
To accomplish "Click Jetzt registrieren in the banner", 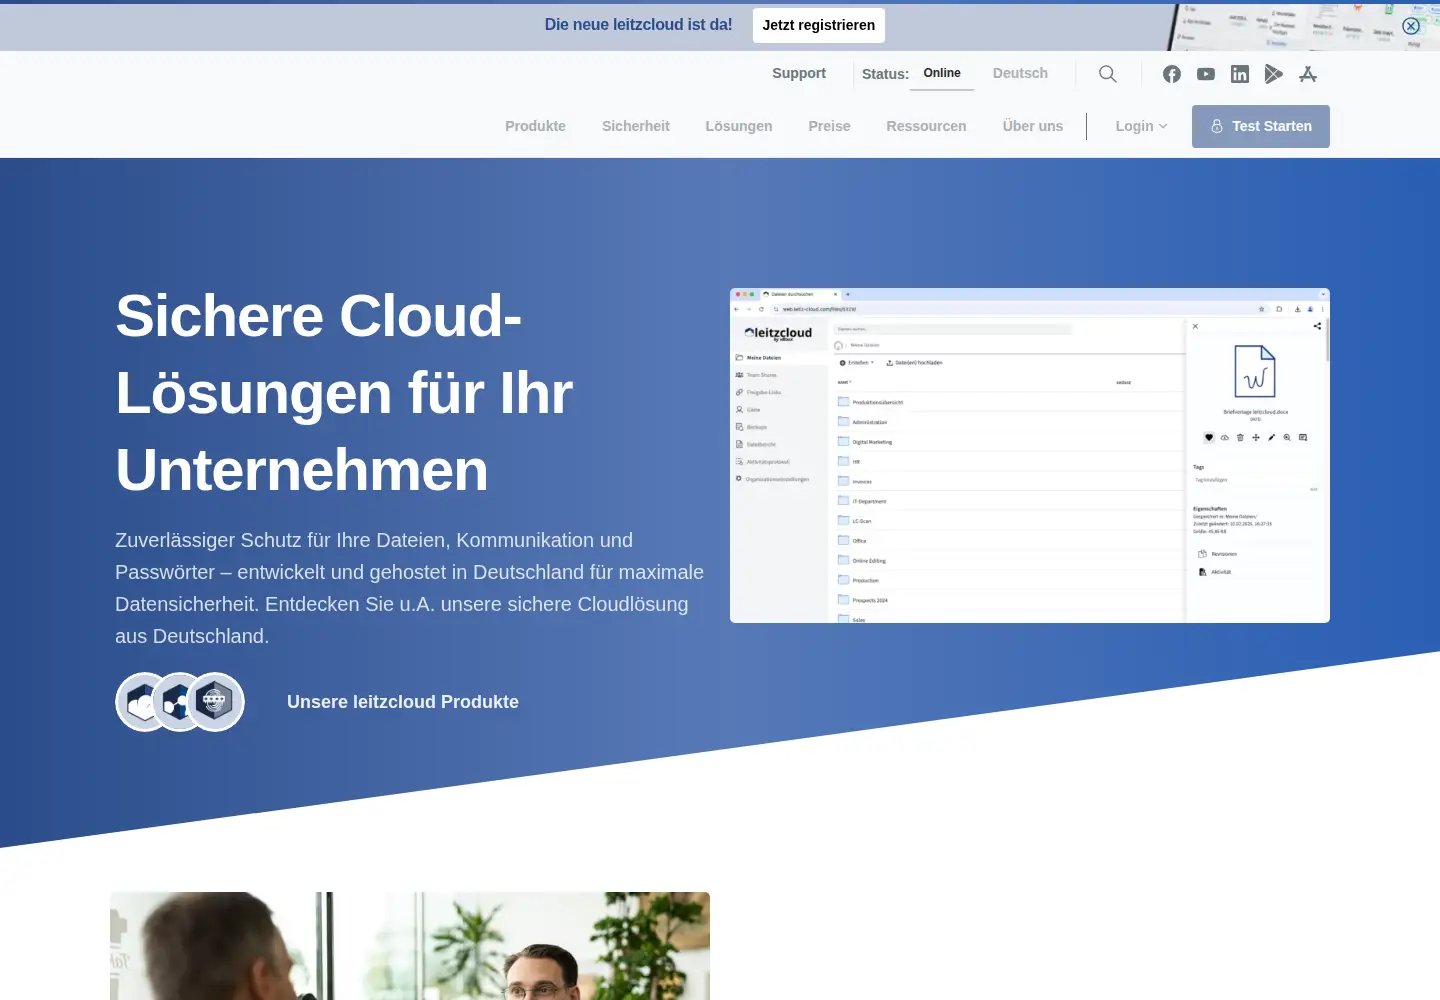I will point(819,25).
